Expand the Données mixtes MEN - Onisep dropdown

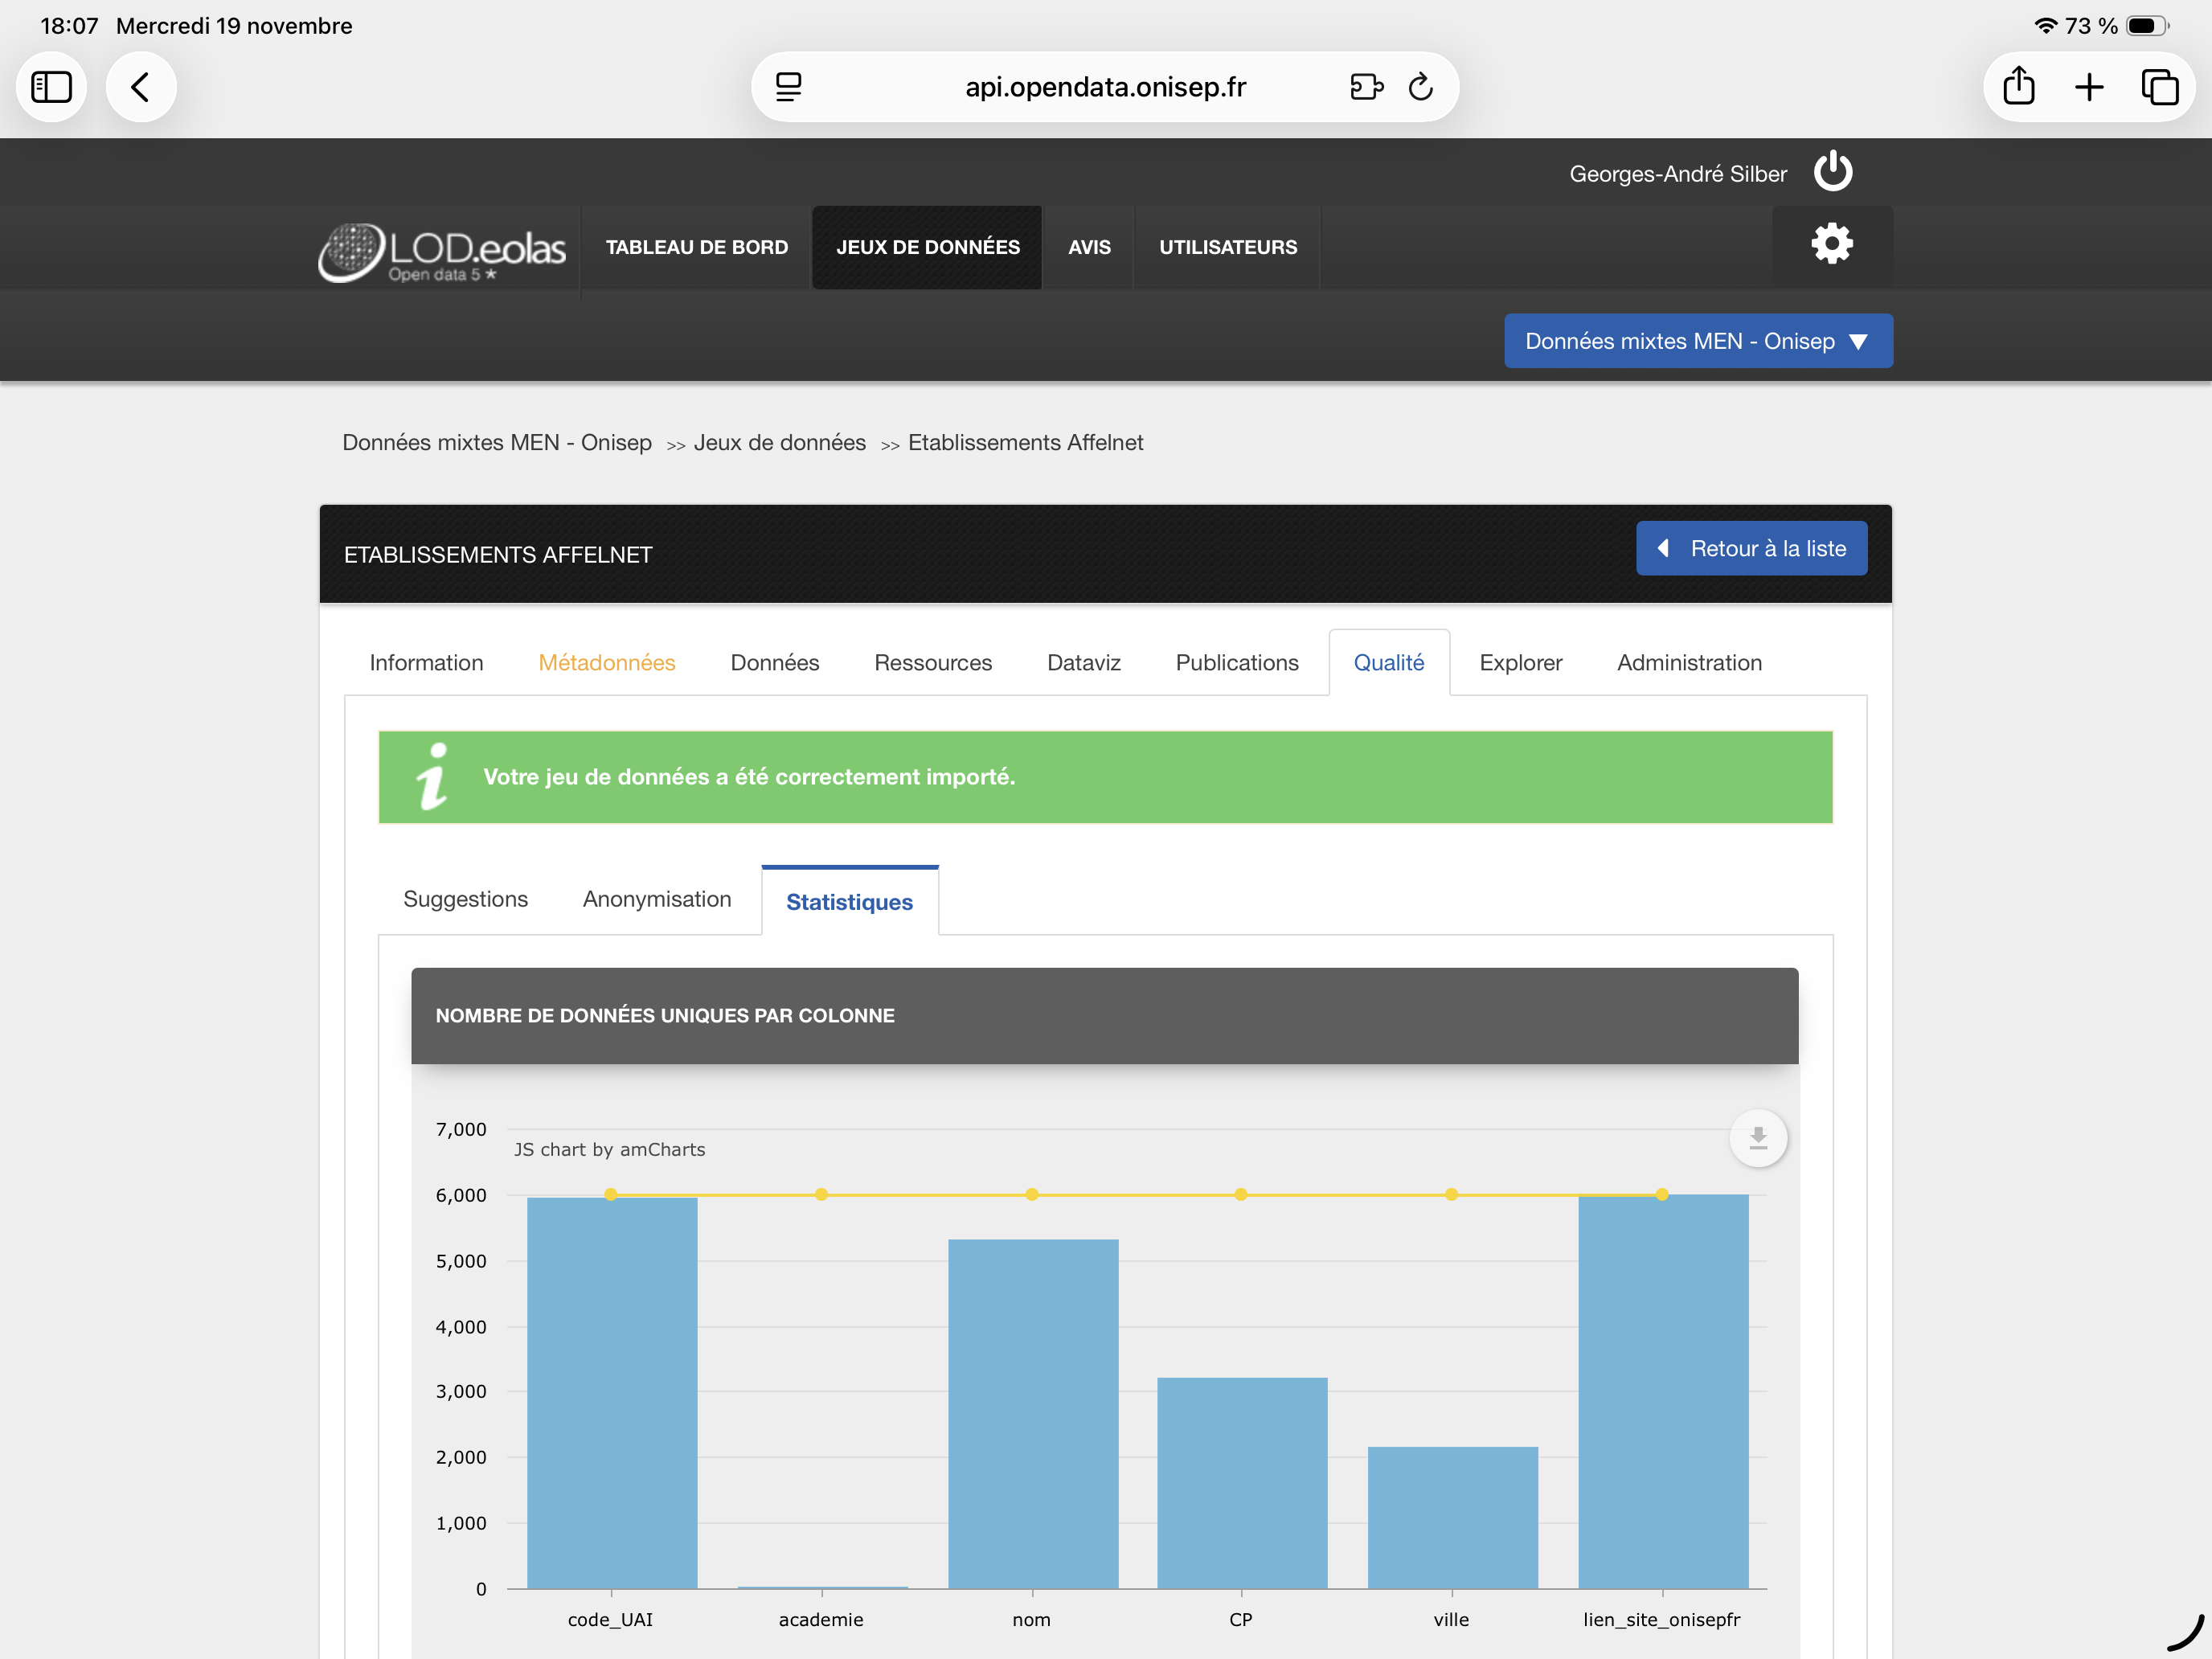pos(1697,341)
